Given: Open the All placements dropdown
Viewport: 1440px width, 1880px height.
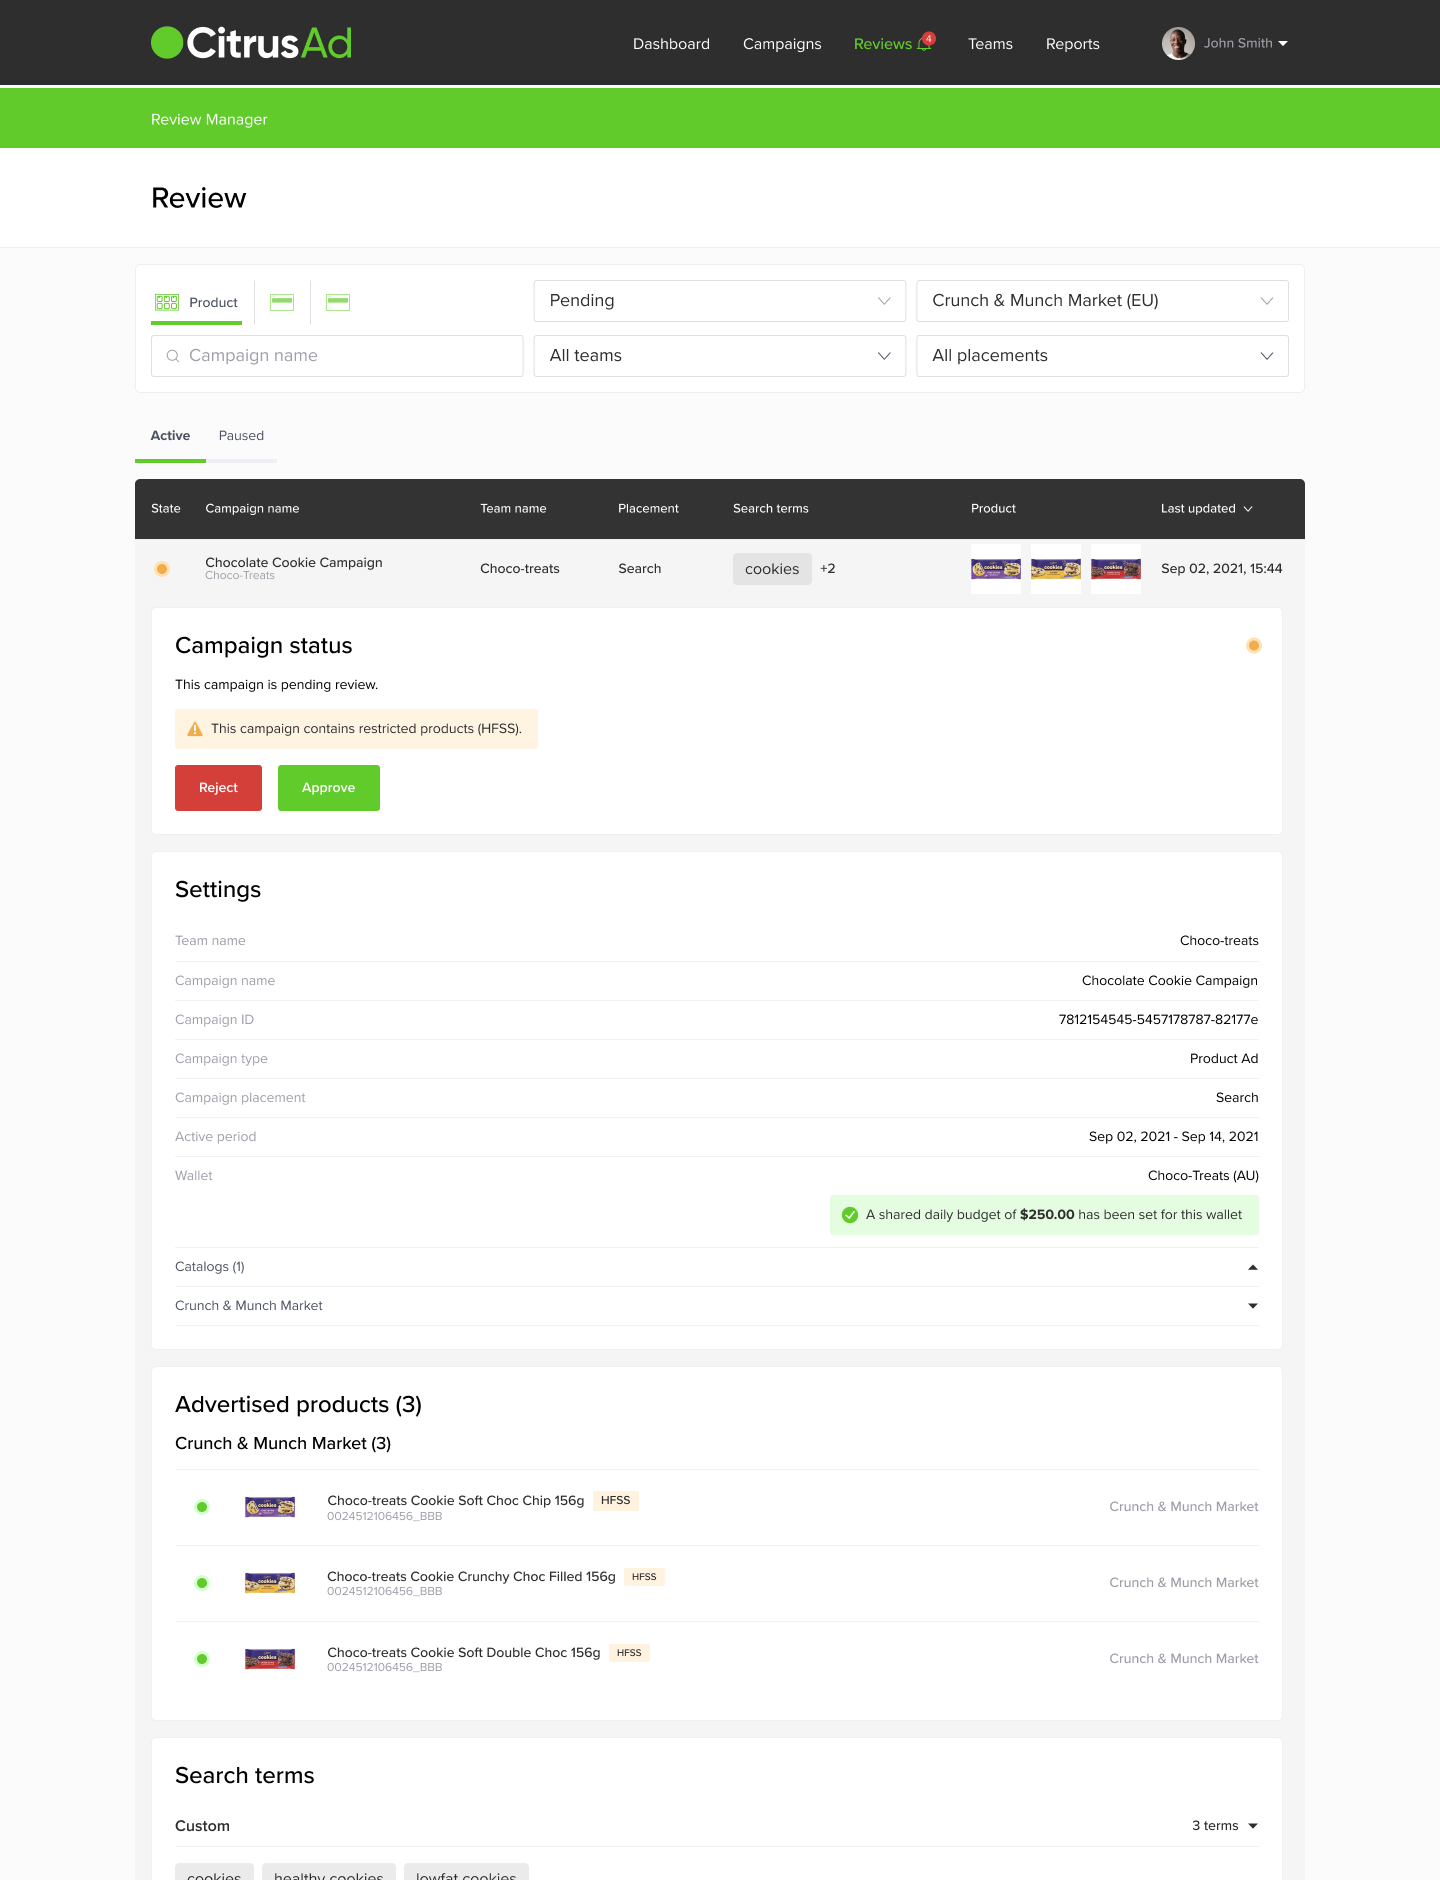Looking at the screenshot, I should pos(1102,356).
